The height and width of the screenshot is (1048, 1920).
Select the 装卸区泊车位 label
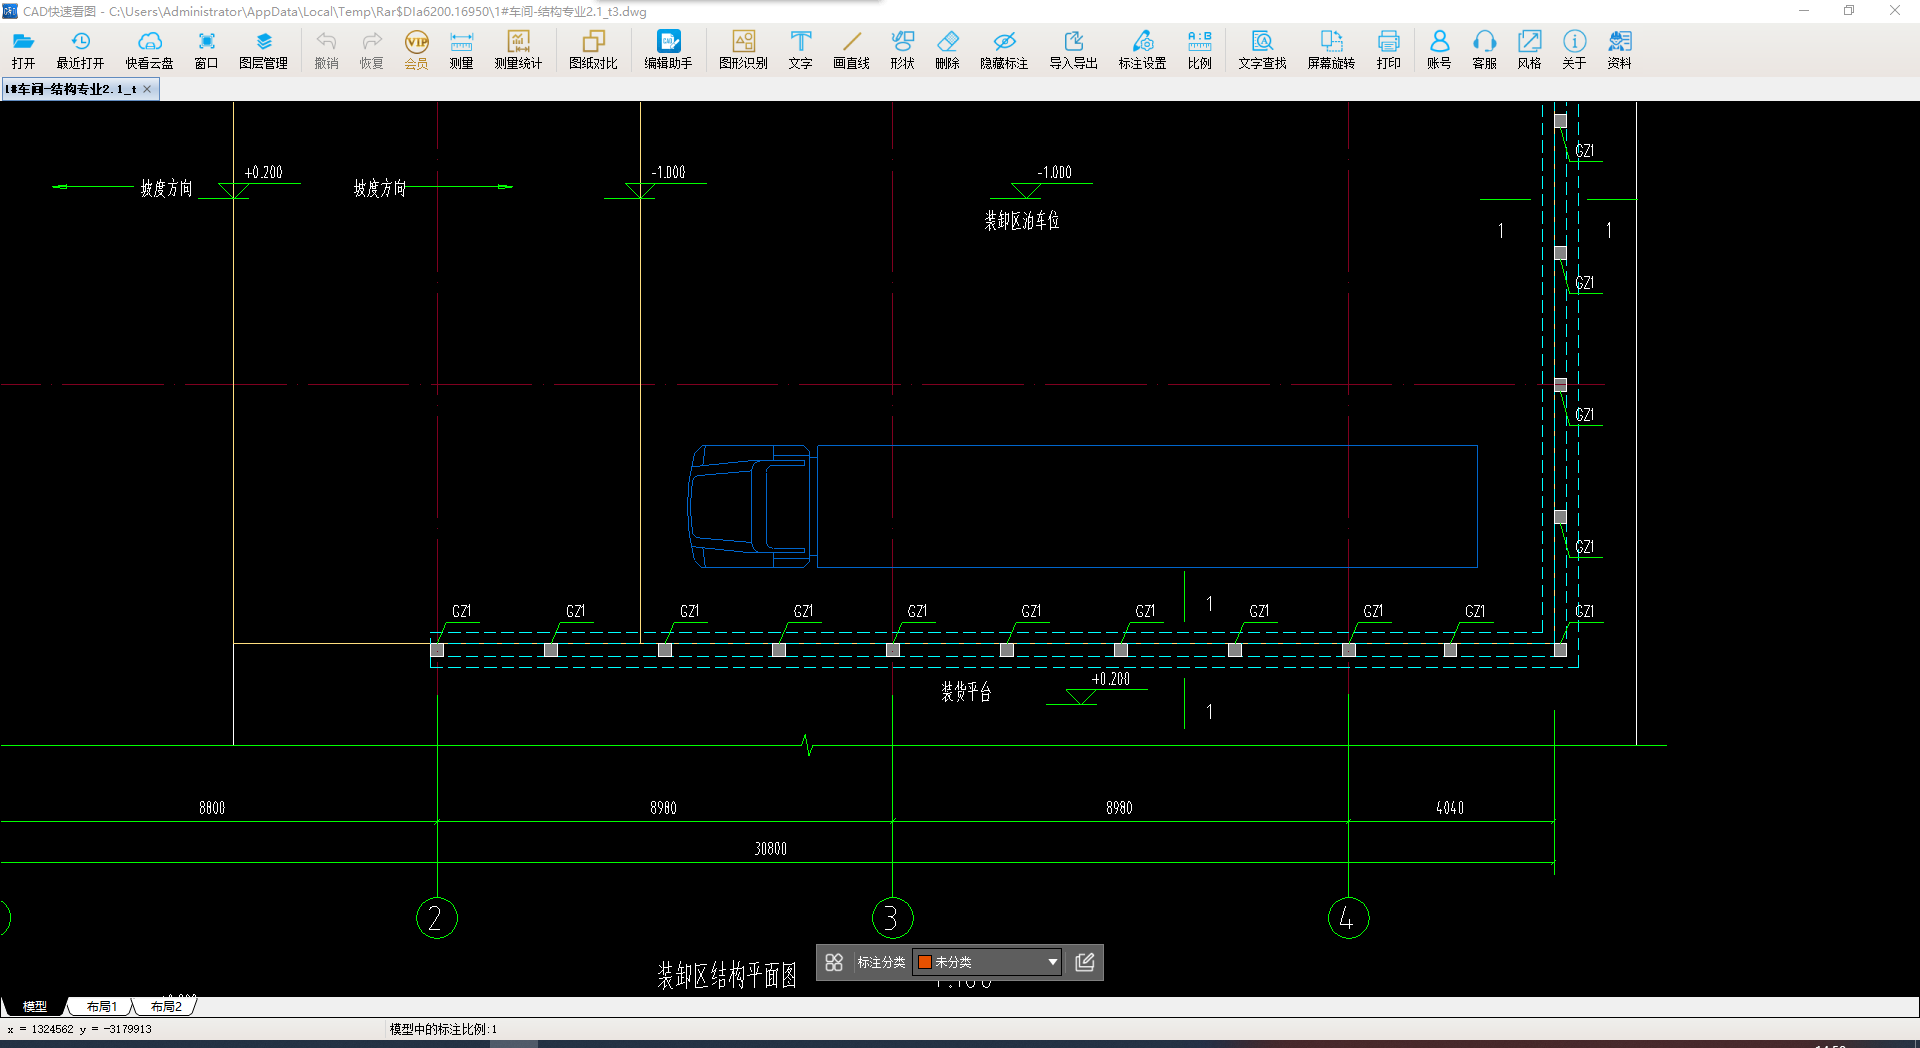tap(1021, 221)
